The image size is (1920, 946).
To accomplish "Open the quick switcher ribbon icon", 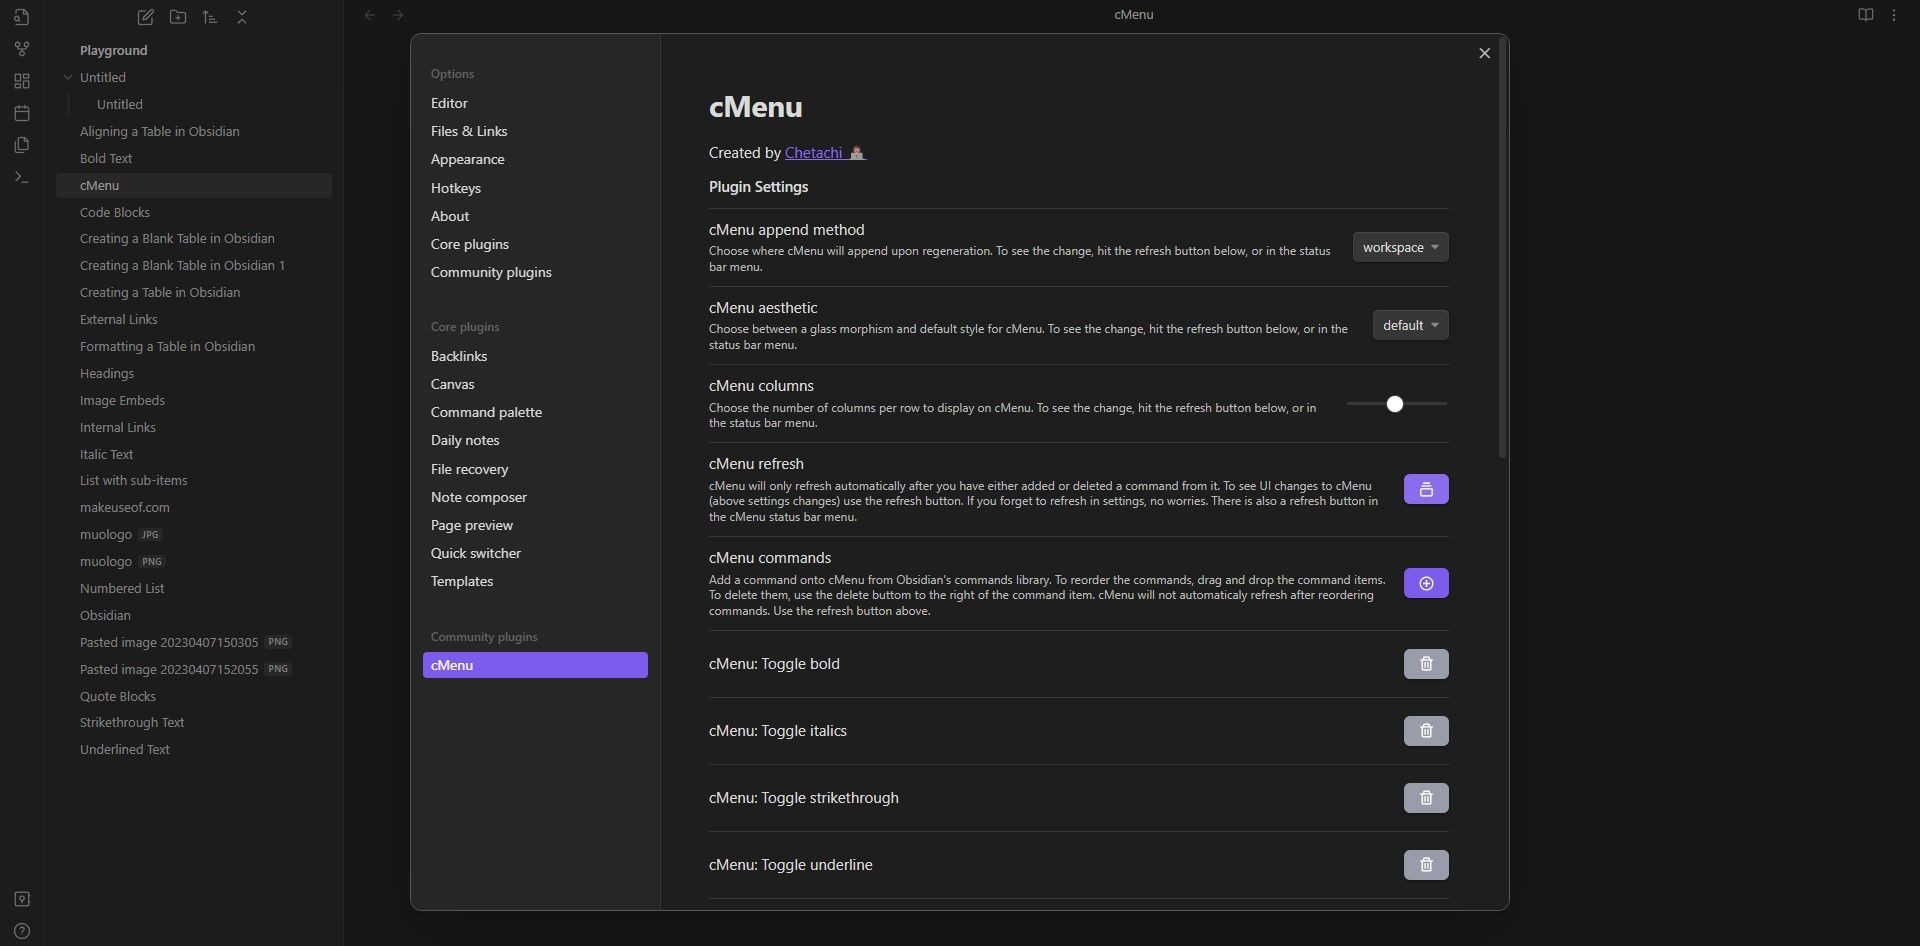I will point(22,17).
